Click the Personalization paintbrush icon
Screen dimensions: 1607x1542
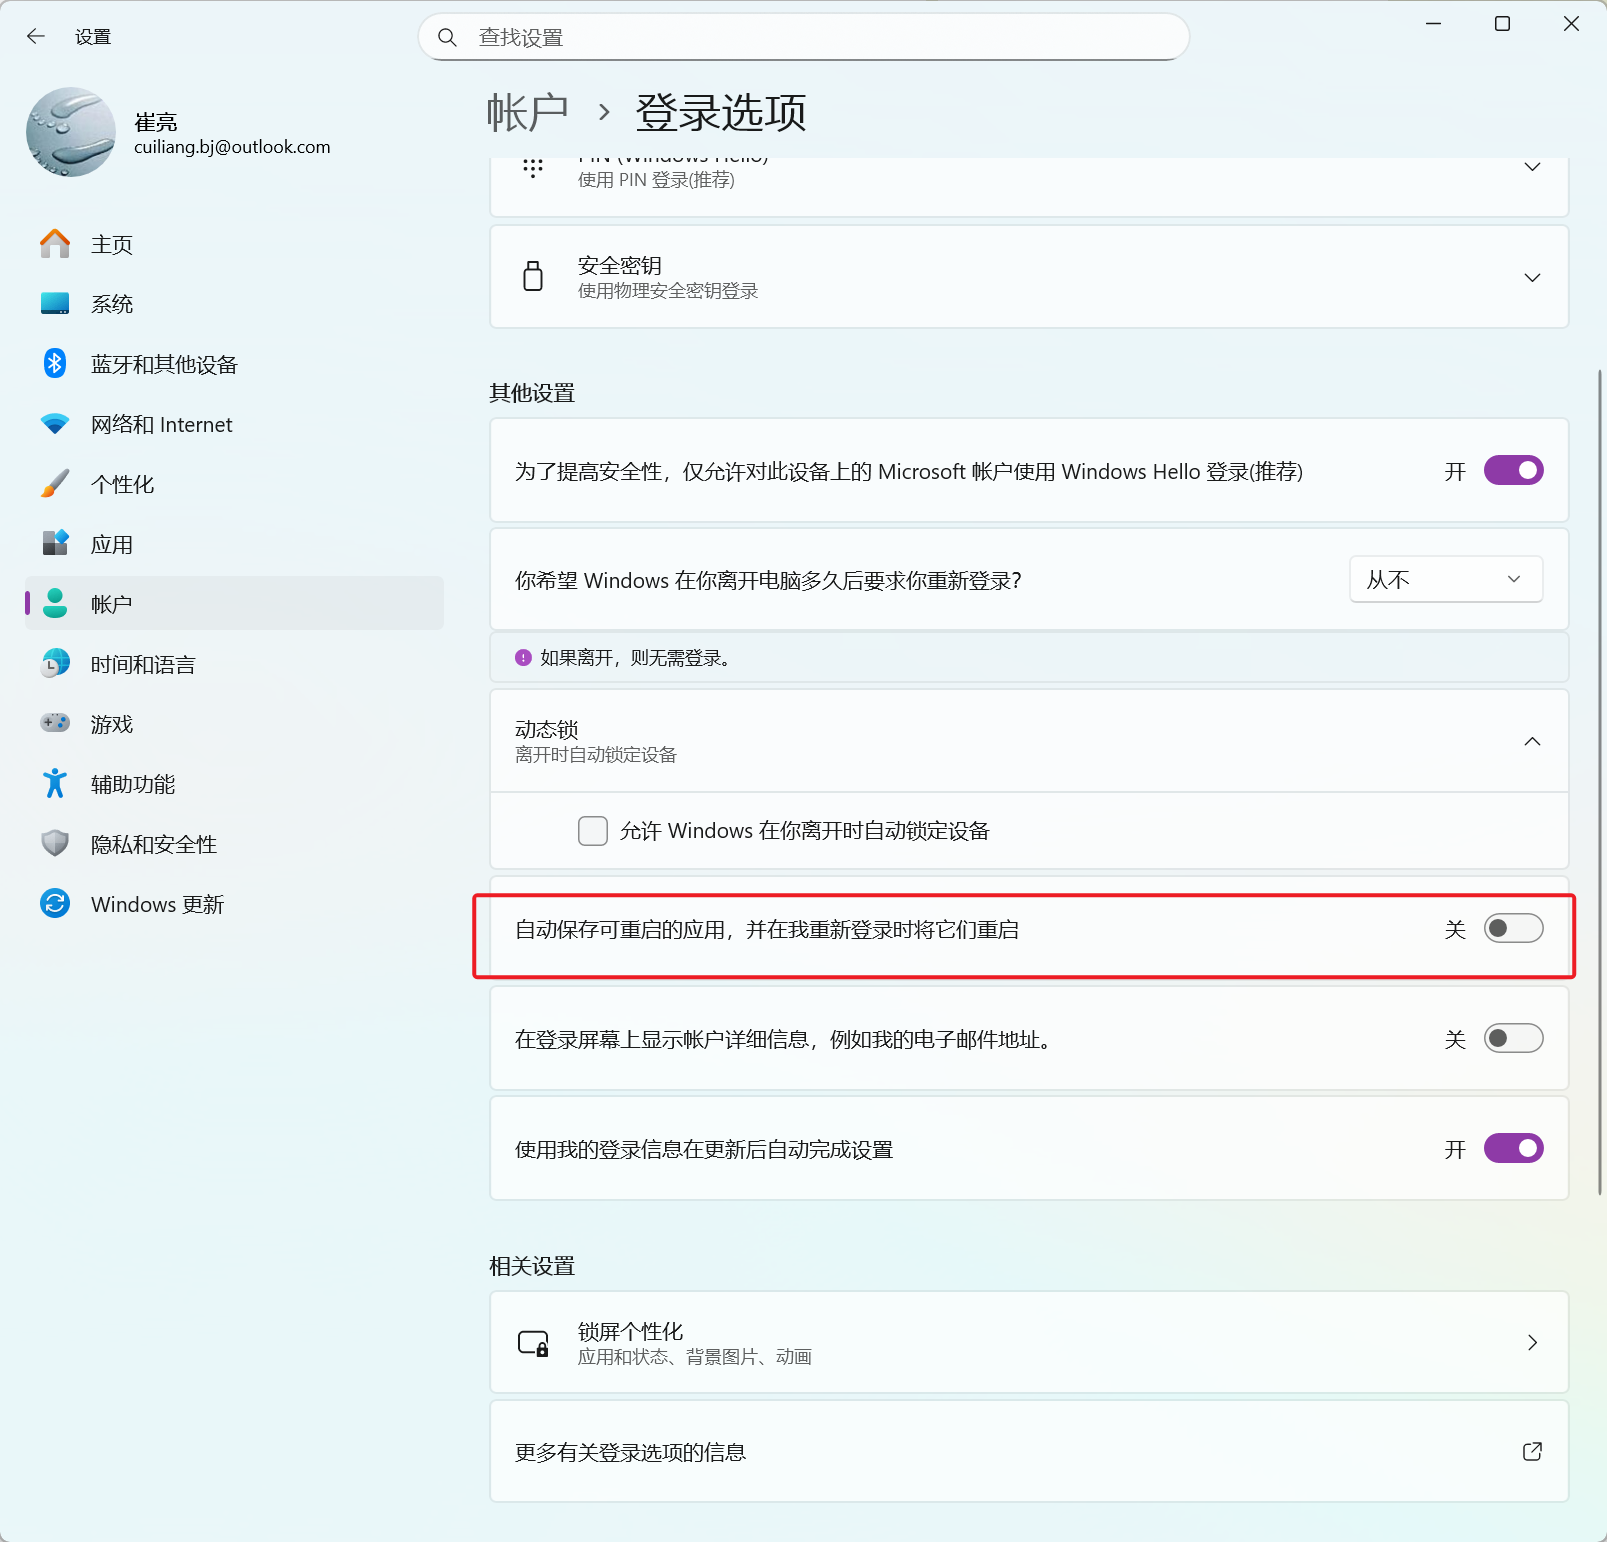click(x=55, y=484)
